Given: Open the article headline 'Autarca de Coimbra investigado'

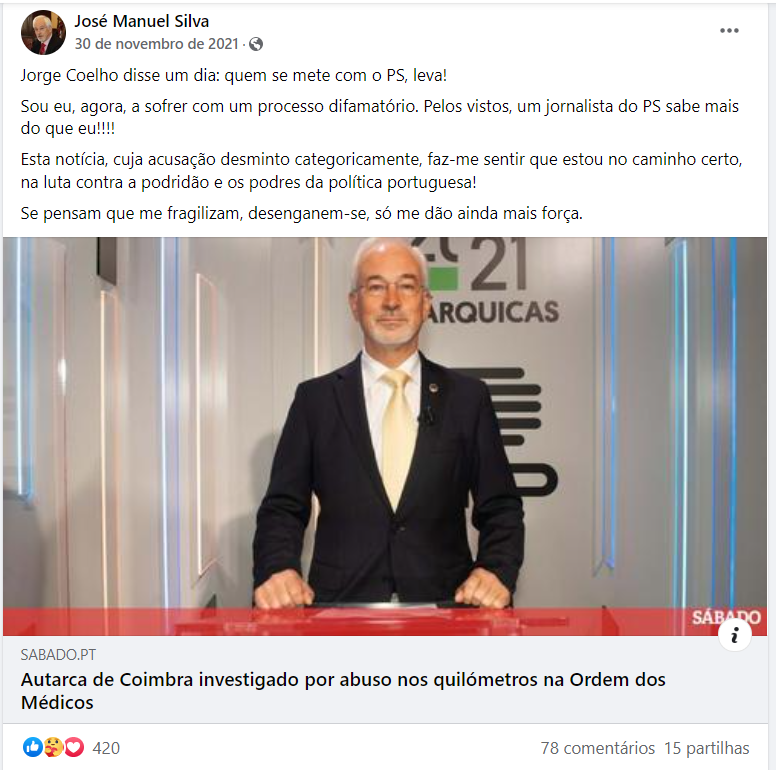Looking at the screenshot, I should tap(343, 691).
